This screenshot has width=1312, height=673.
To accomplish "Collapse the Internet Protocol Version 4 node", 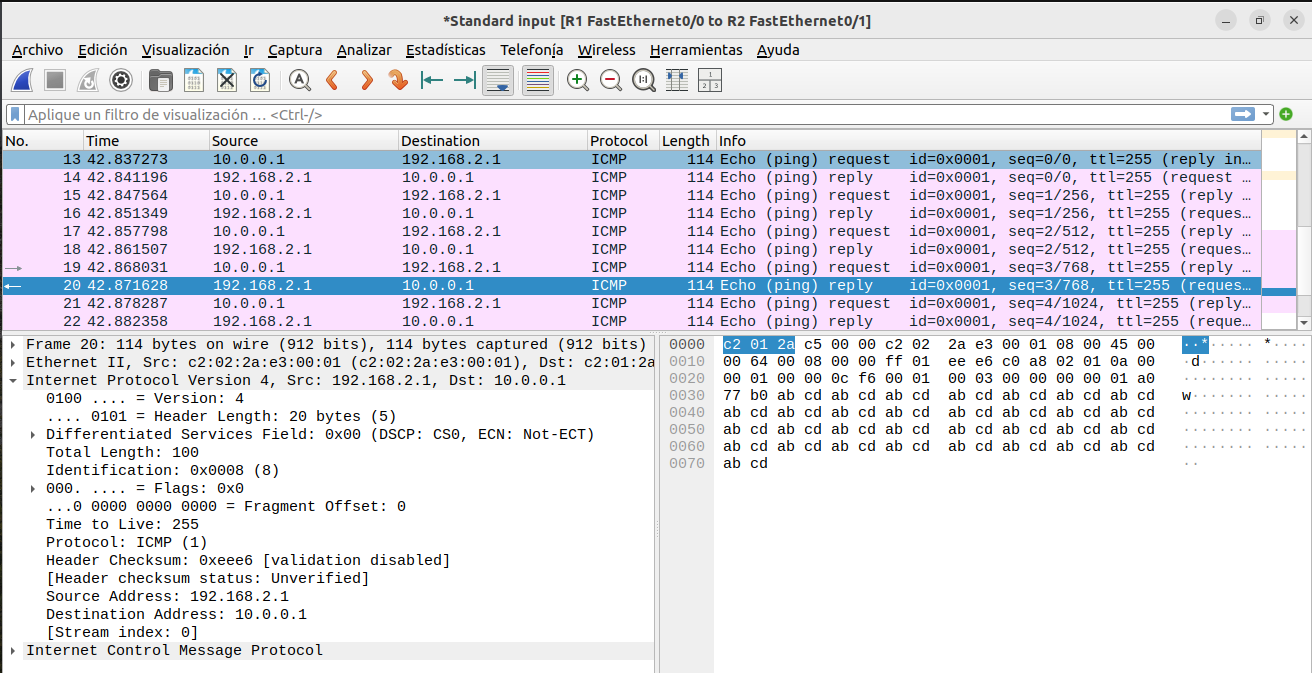I will [13, 381].
